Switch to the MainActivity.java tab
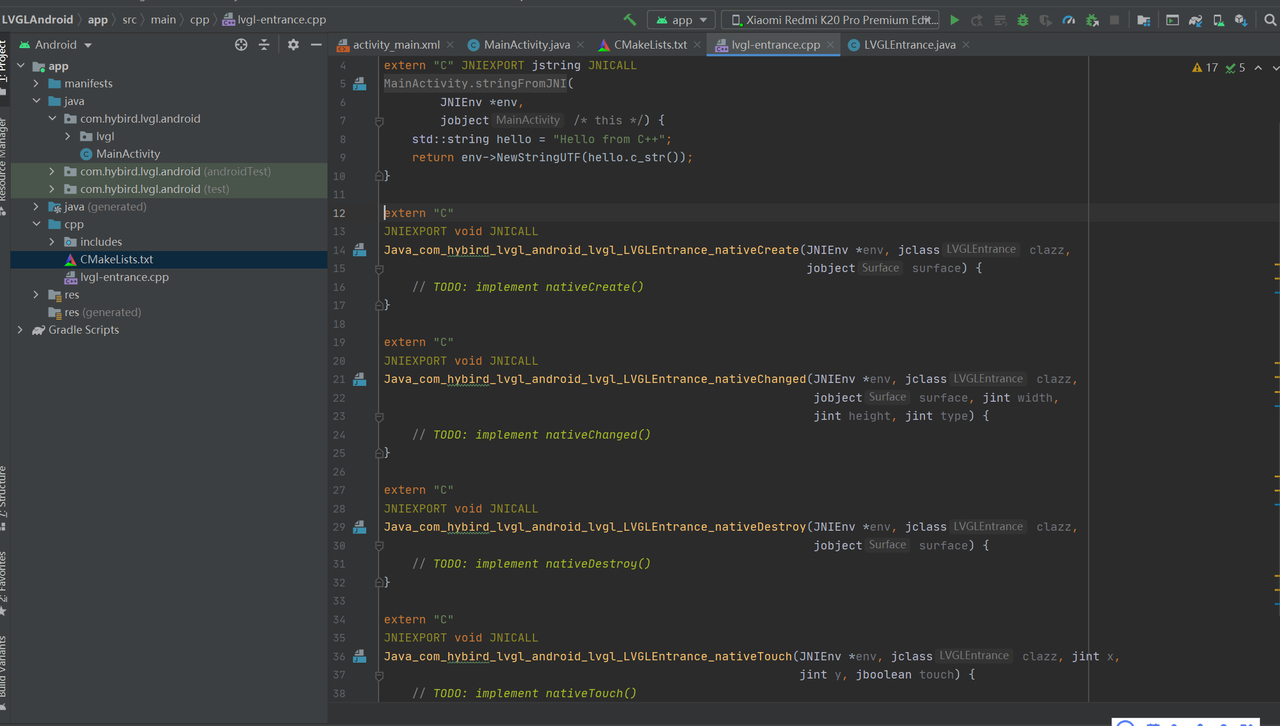This screenshot has width=1280, height=726. click(x=527, y=45)
